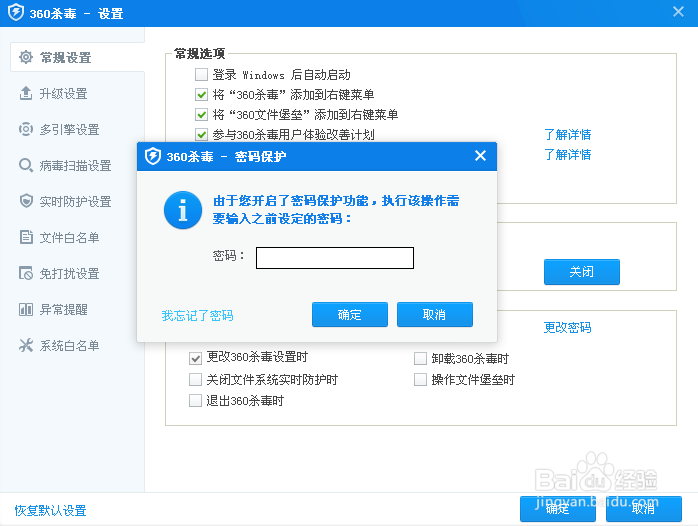Click the 系统白名单 tools icon
This screenshot has width=698, height=526.
(x=26, y=345)
